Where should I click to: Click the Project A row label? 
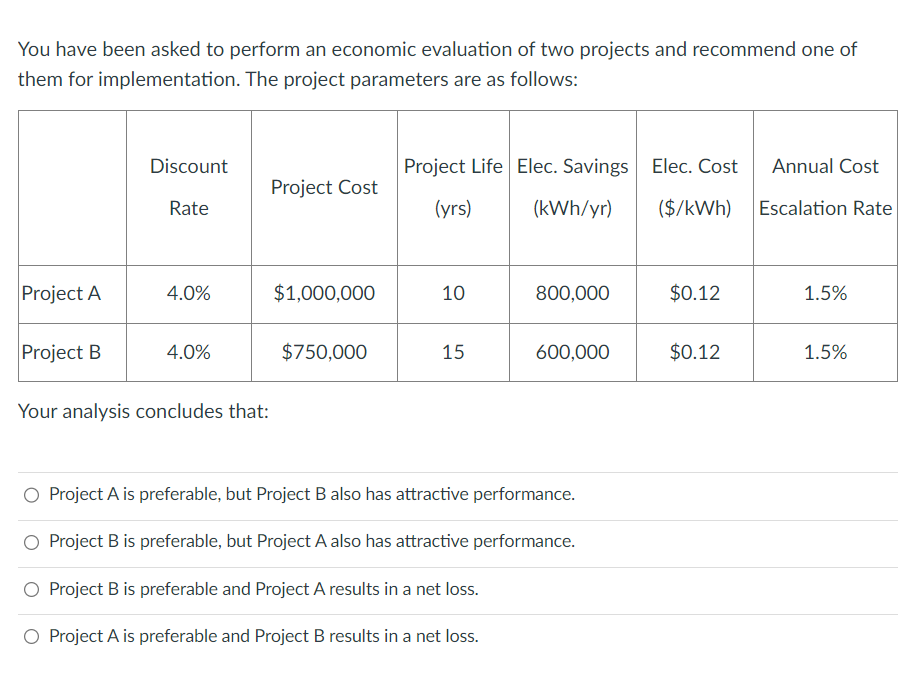point(59,294)
